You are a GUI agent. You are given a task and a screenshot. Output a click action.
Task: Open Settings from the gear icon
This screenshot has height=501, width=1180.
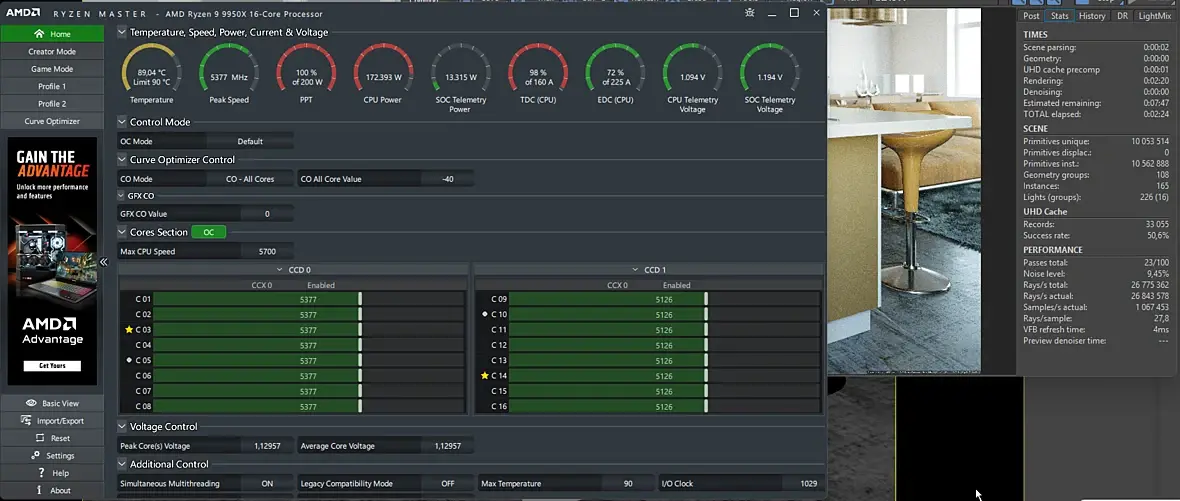click(x=37, y=456)
